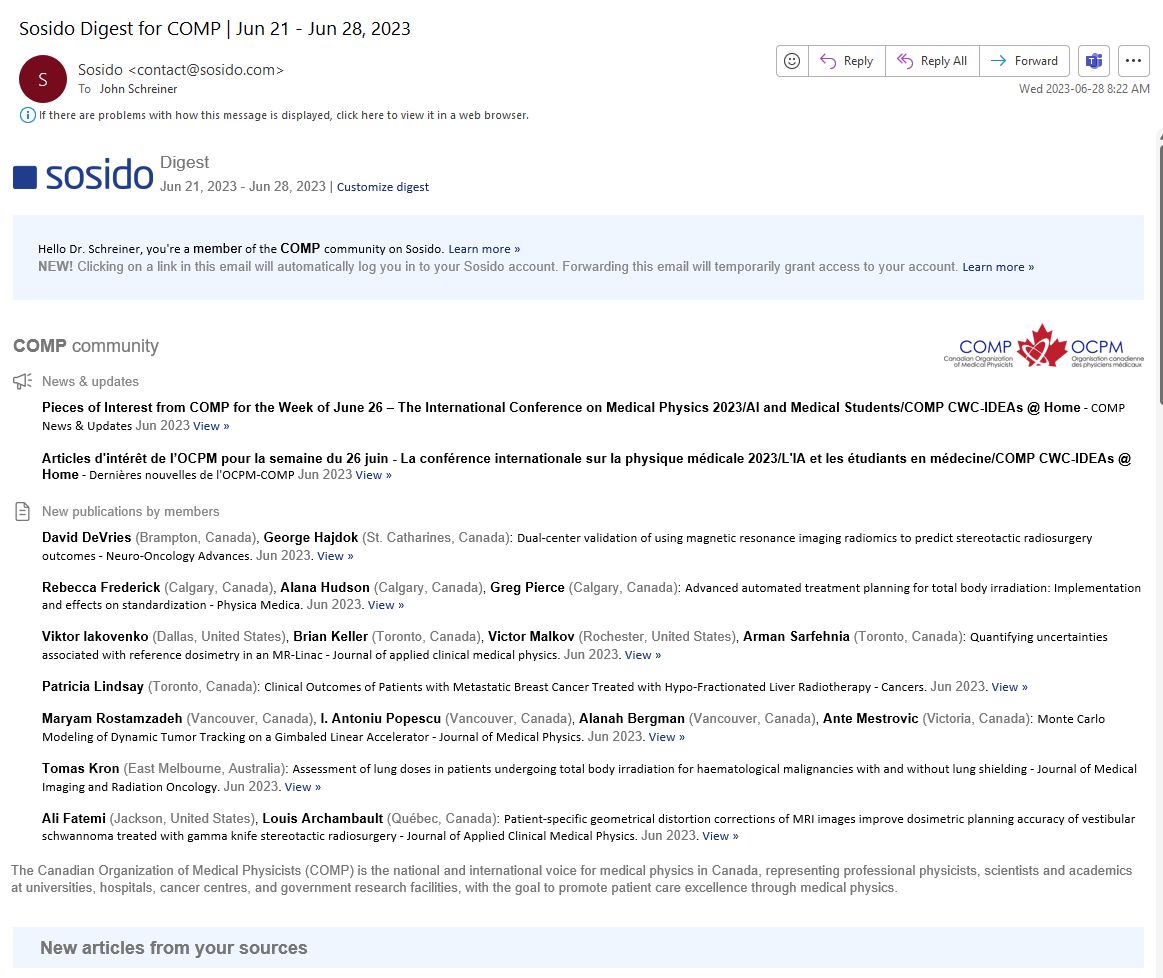Open Articles d'intérêt de l'OCPM headline
The width and height of the screenshot is (1163, 978).
coord(586,466)
